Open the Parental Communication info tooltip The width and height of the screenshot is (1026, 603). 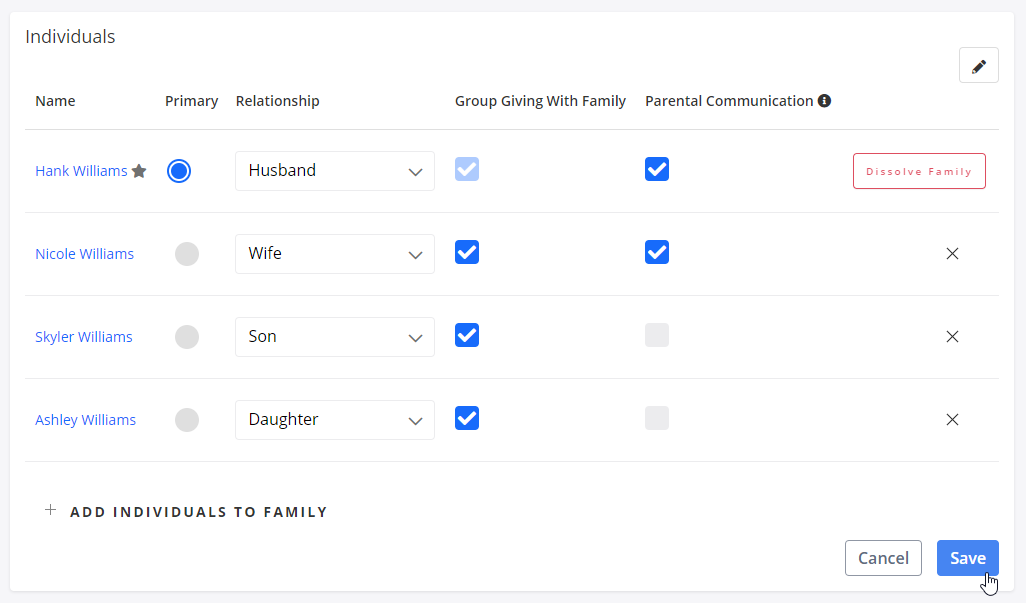click(x=824, y=100)
